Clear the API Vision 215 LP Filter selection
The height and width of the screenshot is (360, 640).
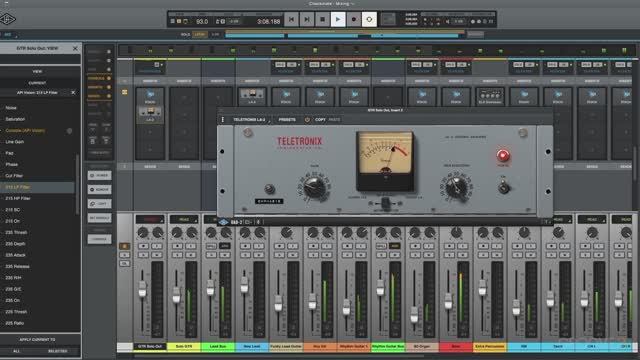[x=73, y=93]
